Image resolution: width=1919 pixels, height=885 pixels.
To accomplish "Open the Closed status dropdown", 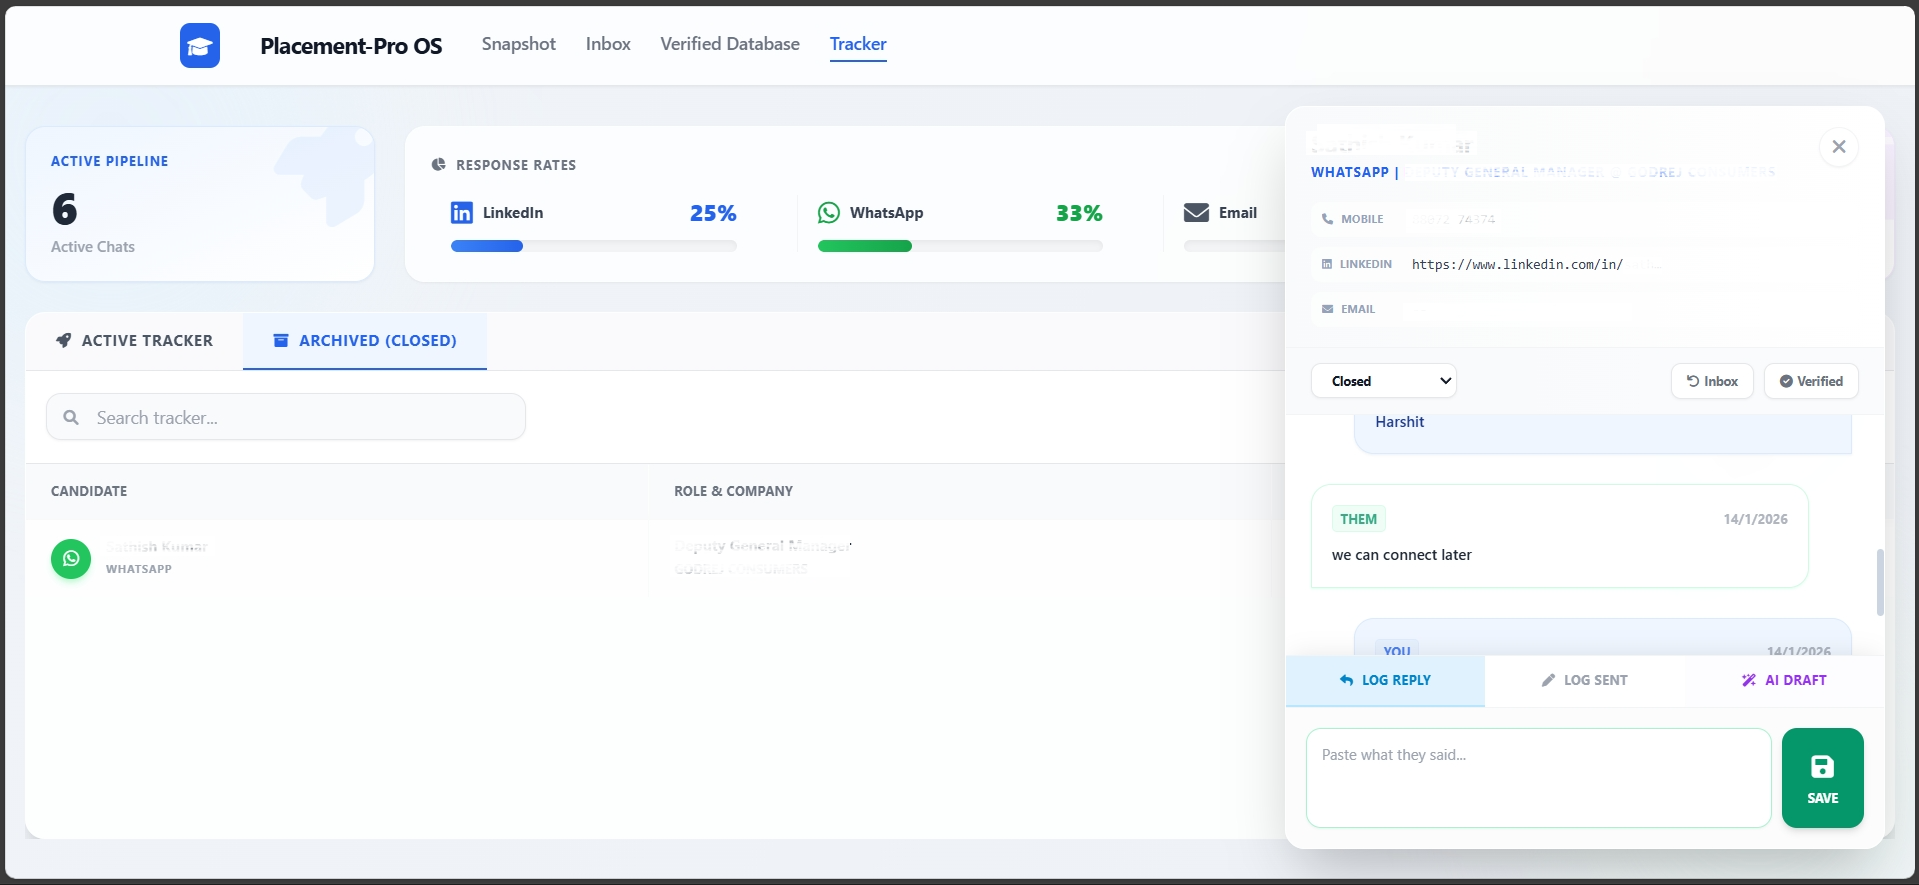I will click(x=1383, y=381).
